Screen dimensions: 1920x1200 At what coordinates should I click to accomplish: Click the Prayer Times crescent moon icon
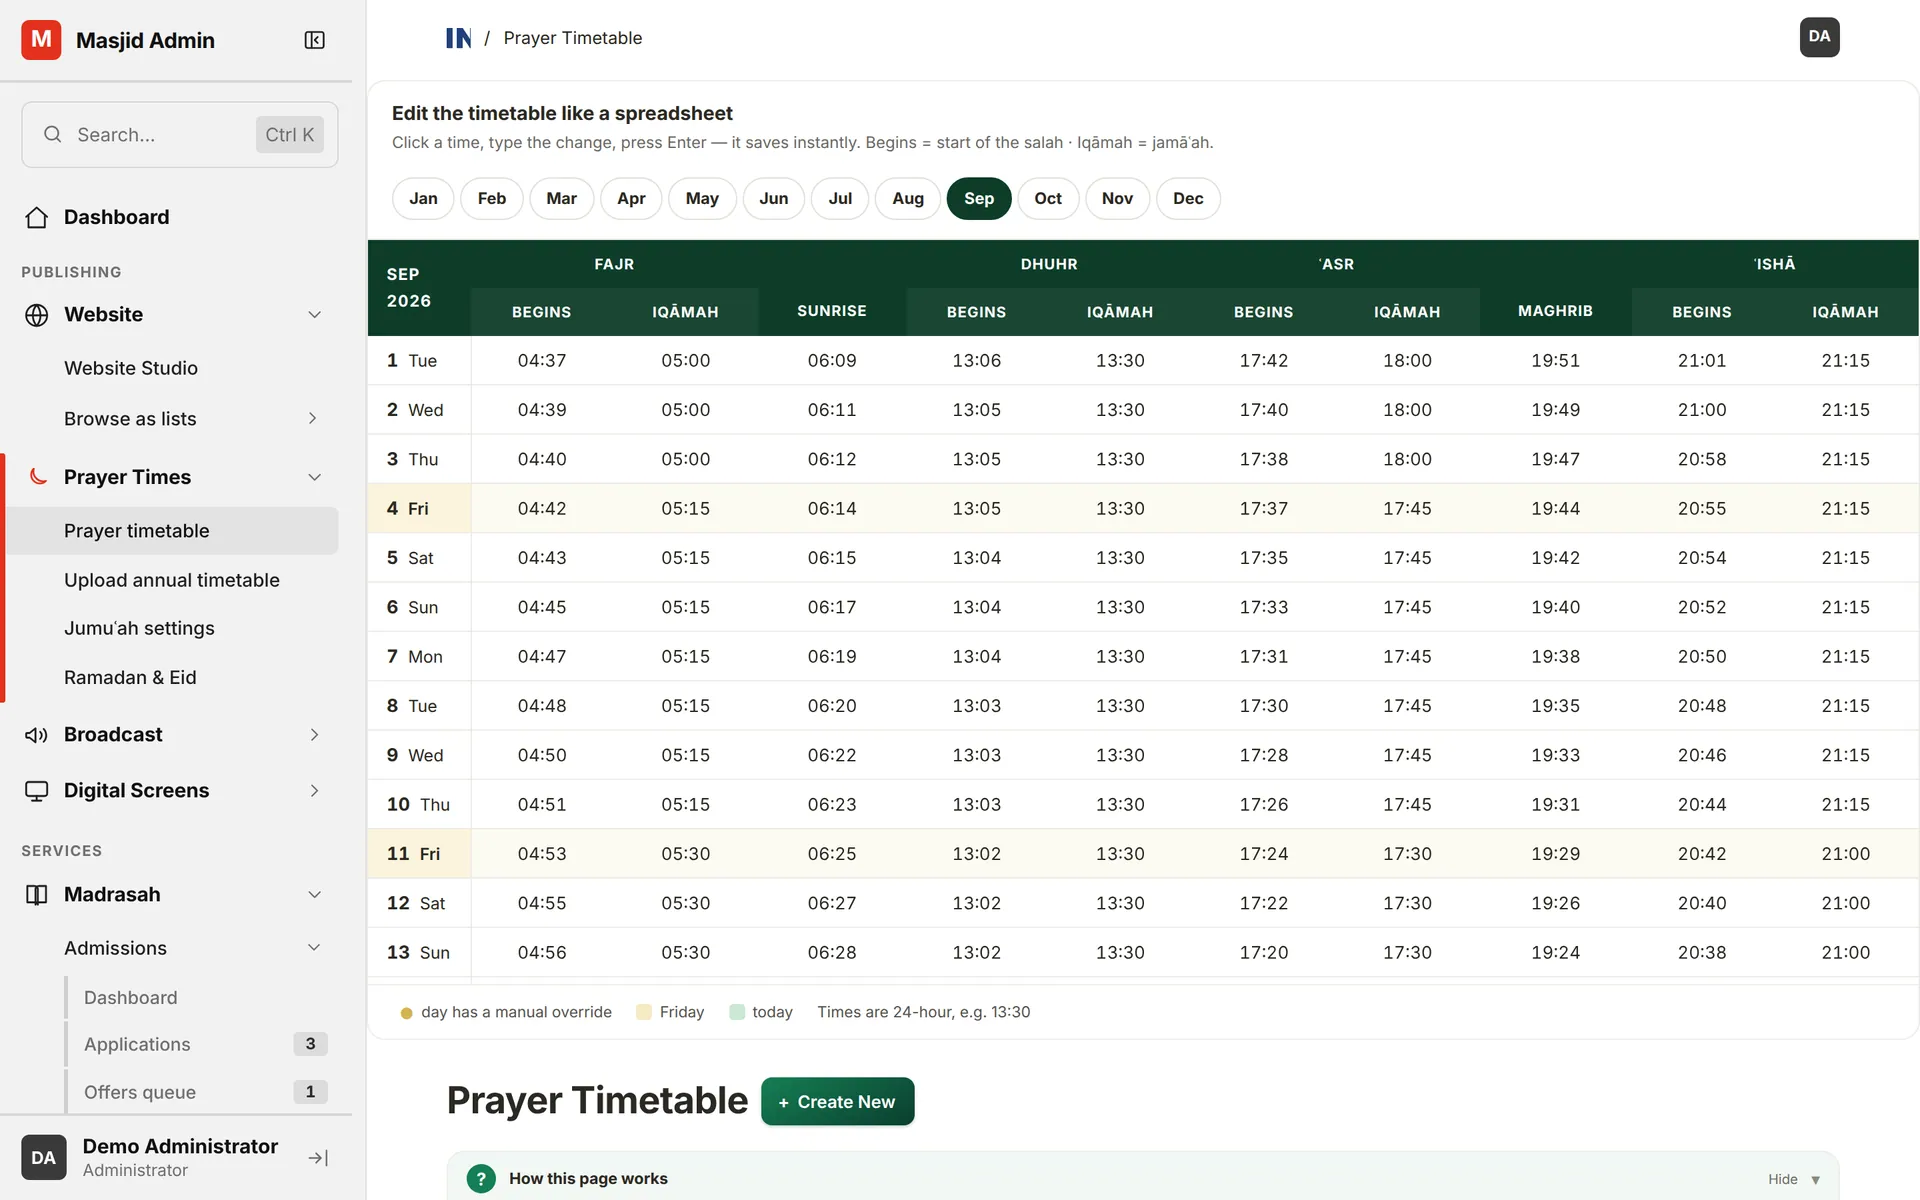pos(38,476)
